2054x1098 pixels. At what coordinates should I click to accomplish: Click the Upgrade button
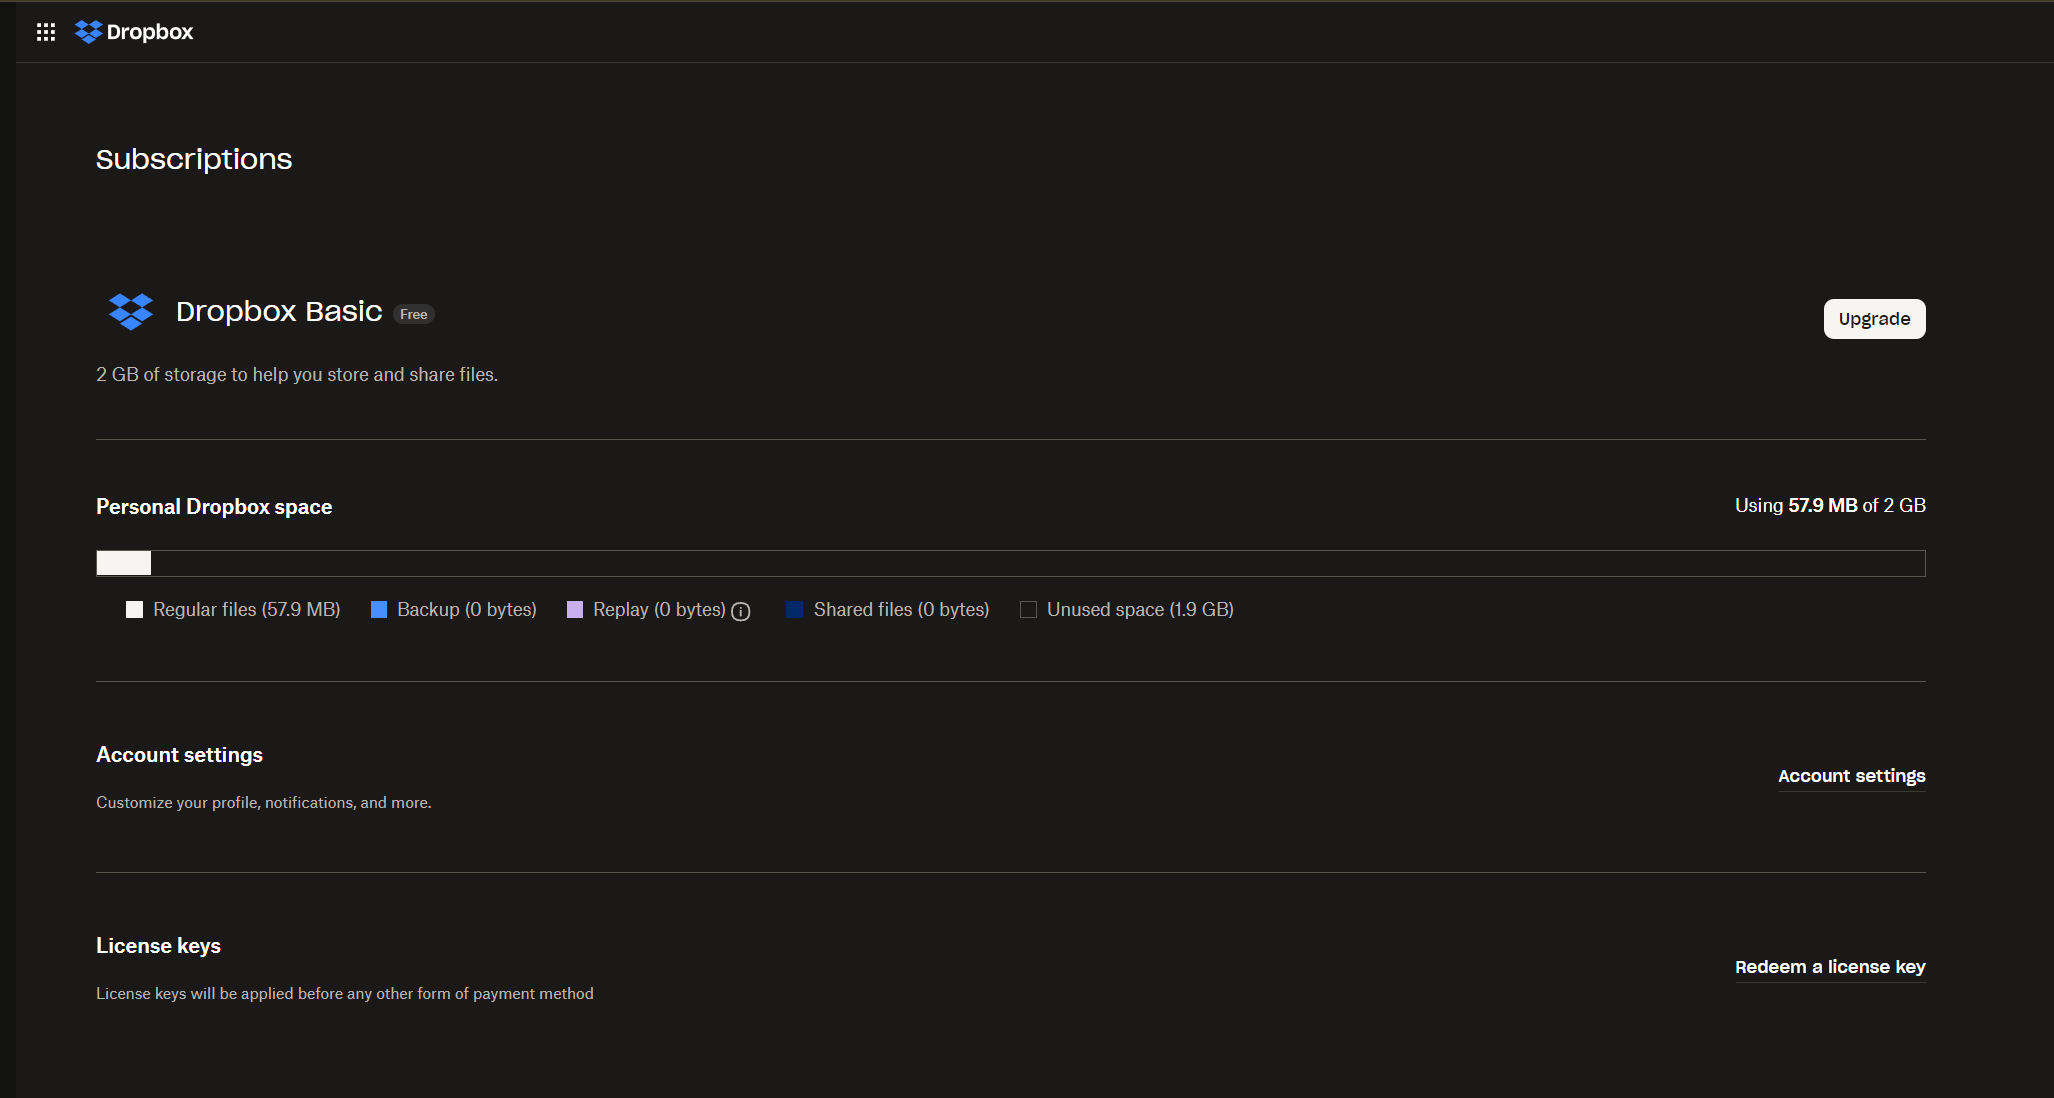[1874, 319]
